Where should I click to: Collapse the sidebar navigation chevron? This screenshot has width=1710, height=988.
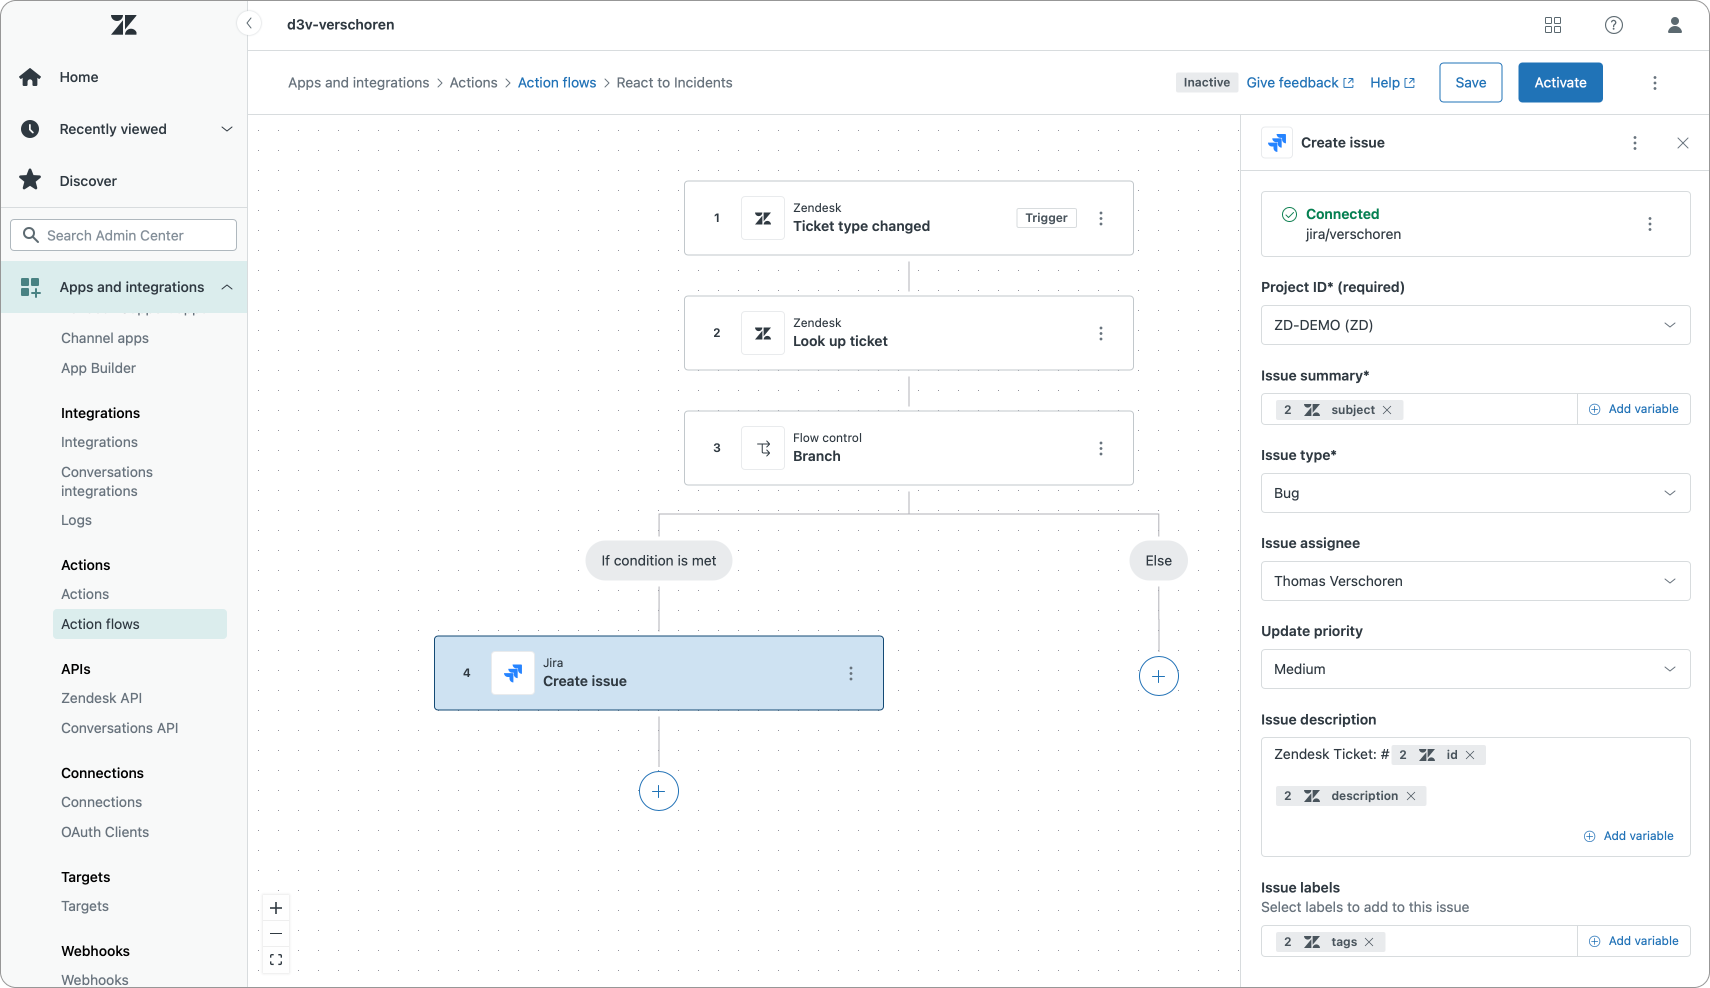(249, 23)
